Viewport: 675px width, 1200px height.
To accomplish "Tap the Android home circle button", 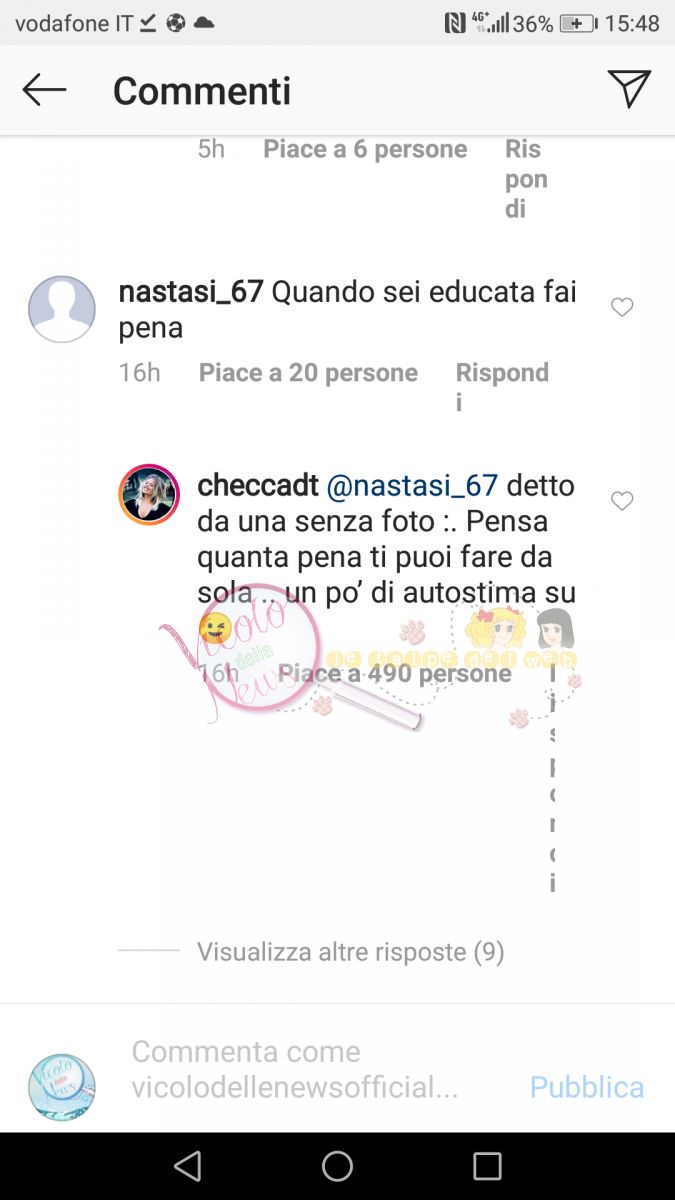I will pos(337,1166).
